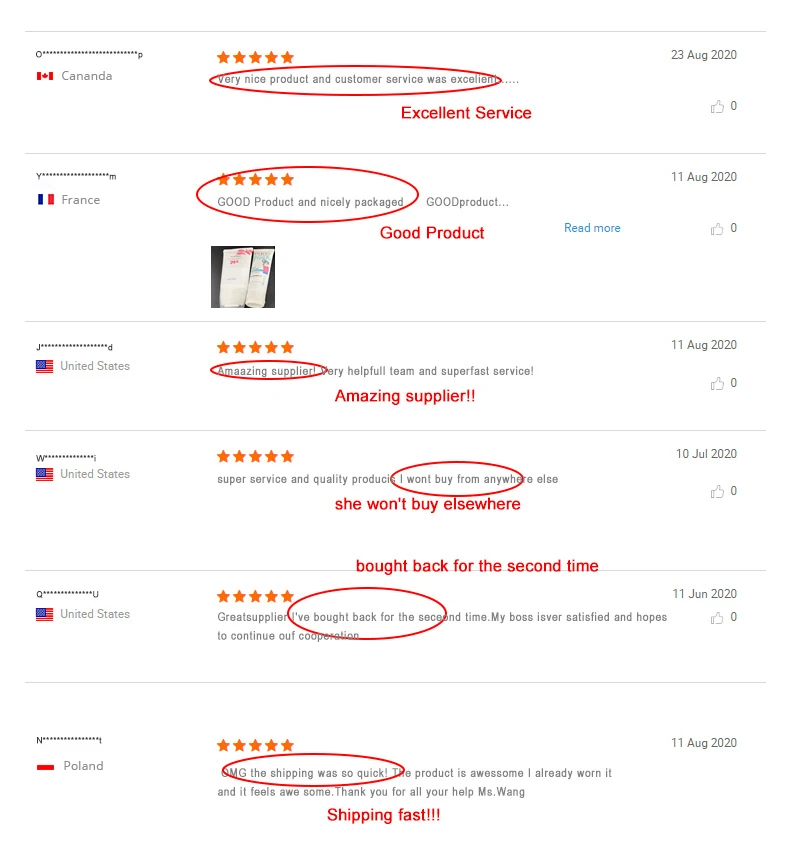
Task: Like the 11 Jun 2020 review
Action: coord(717,618)
